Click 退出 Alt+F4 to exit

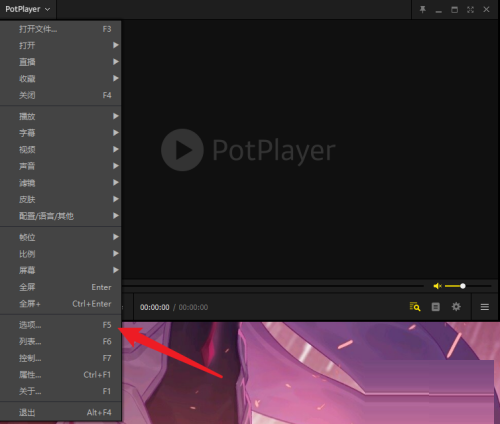[x=61, y=413]
